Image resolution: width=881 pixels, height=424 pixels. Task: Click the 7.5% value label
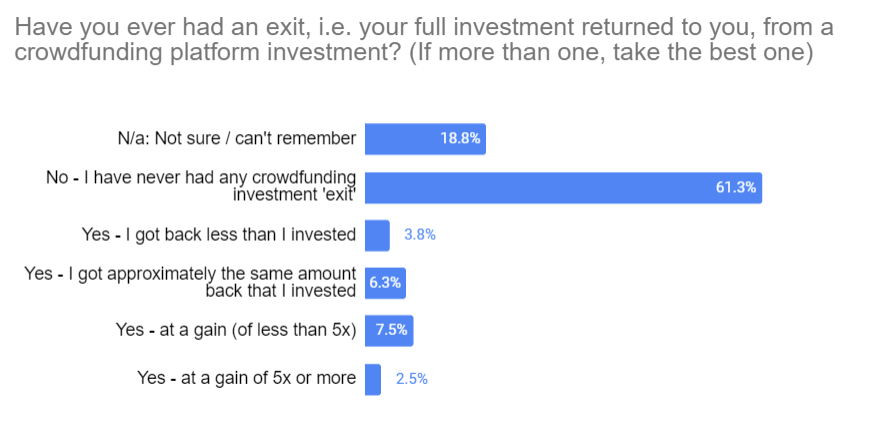coord(392,331)
